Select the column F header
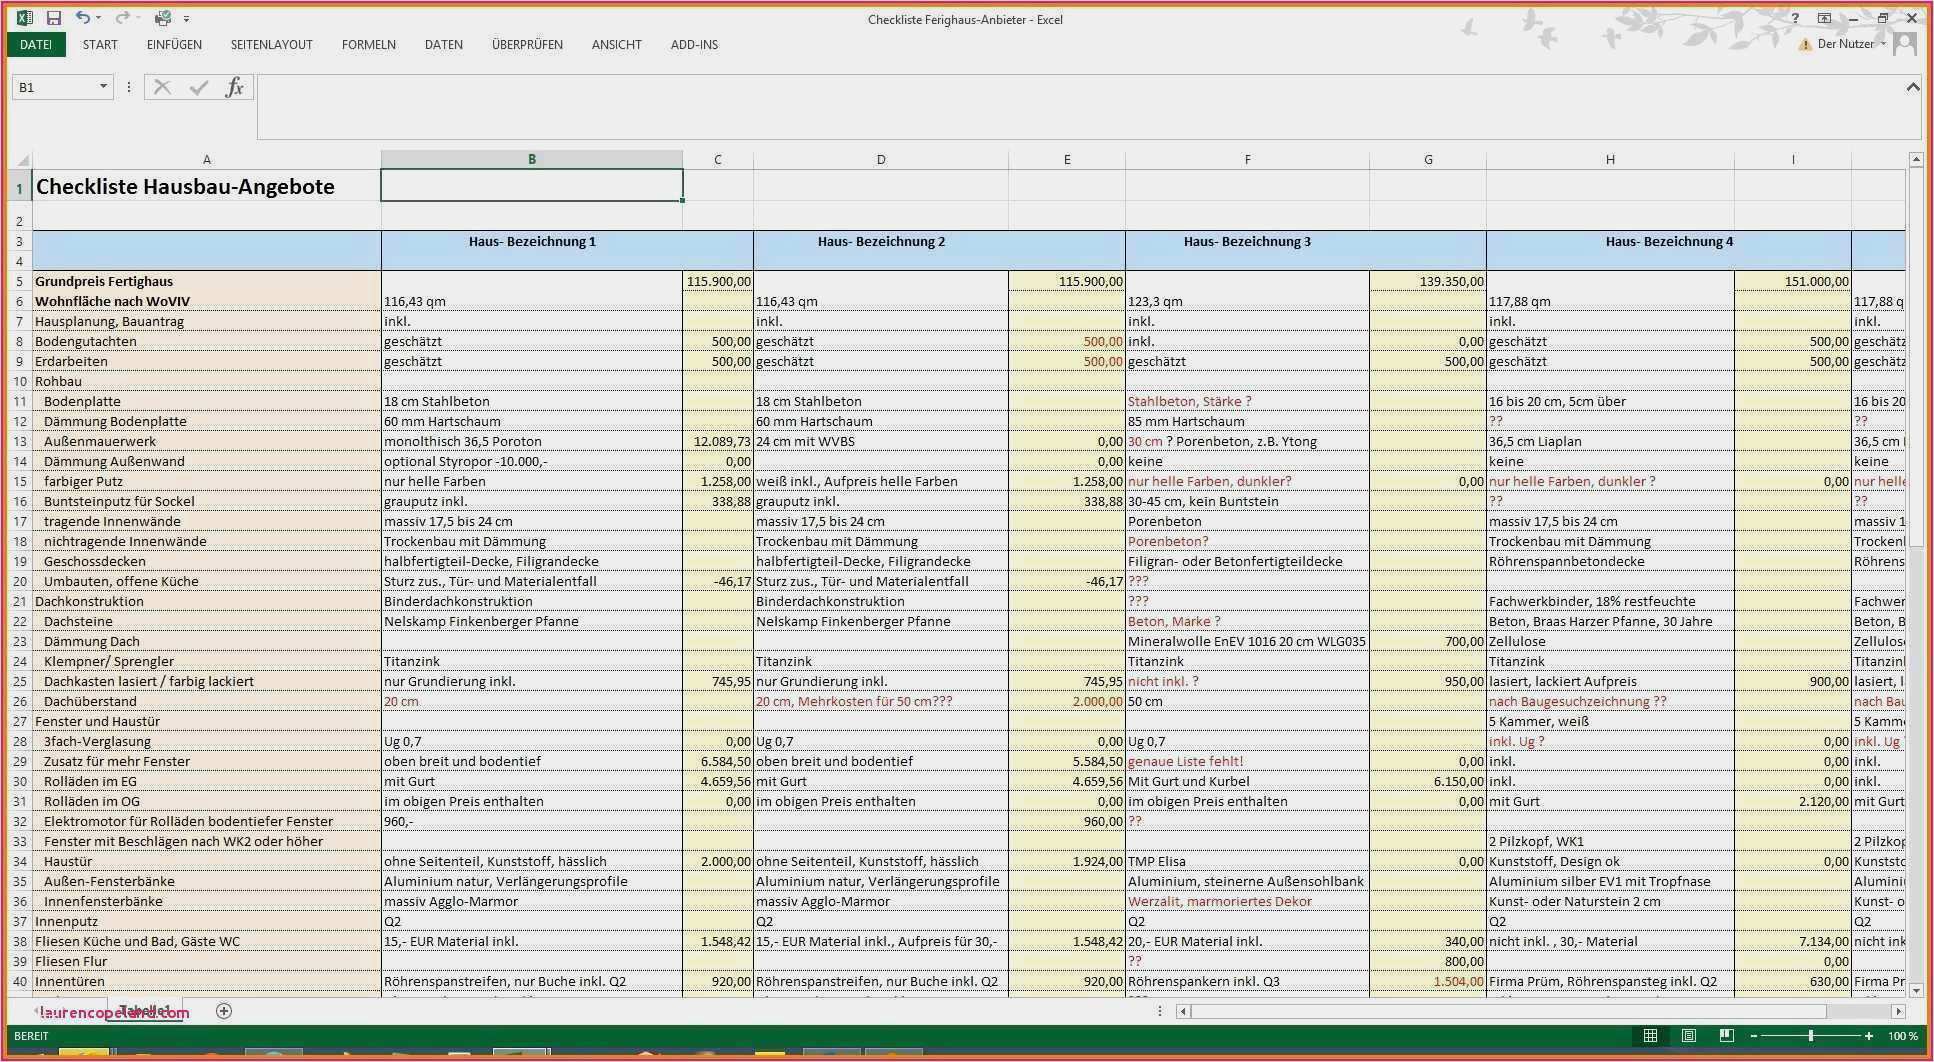 [1247, 159]
